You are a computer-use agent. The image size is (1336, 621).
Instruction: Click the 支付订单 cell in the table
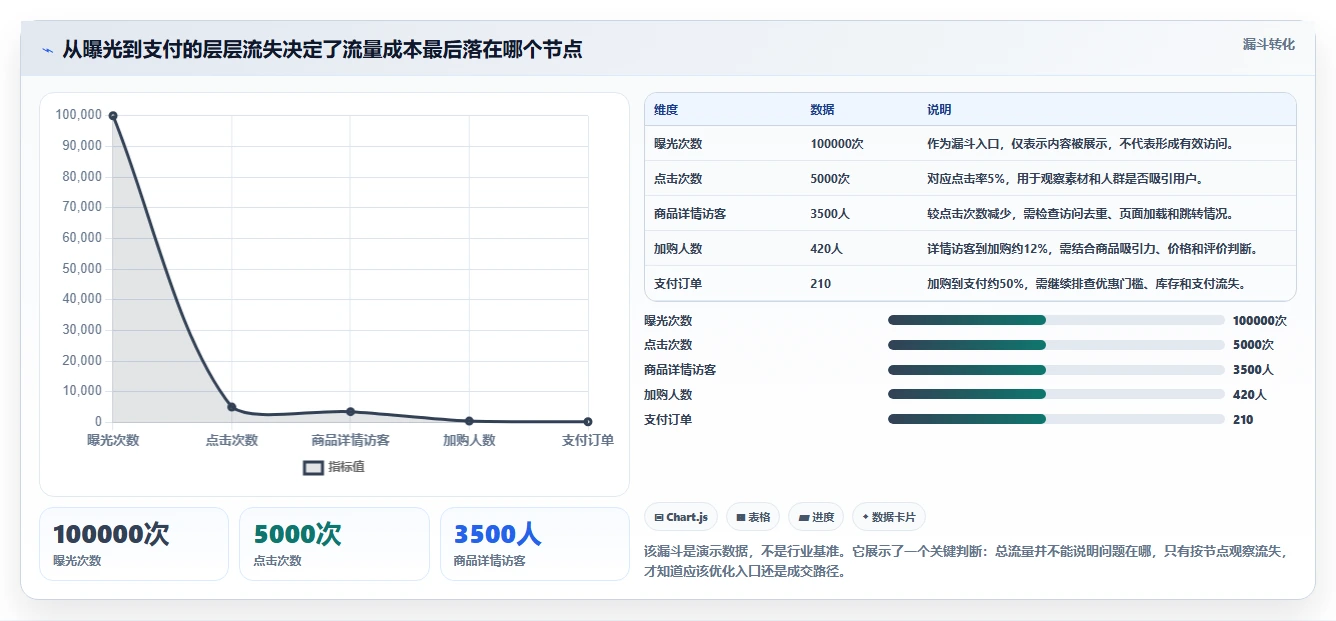pos(678,284)
